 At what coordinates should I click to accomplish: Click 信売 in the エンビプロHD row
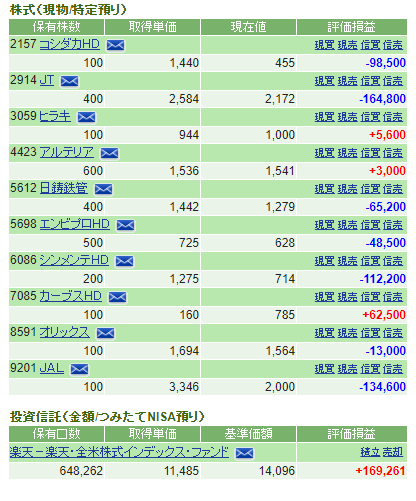(393, 225)
